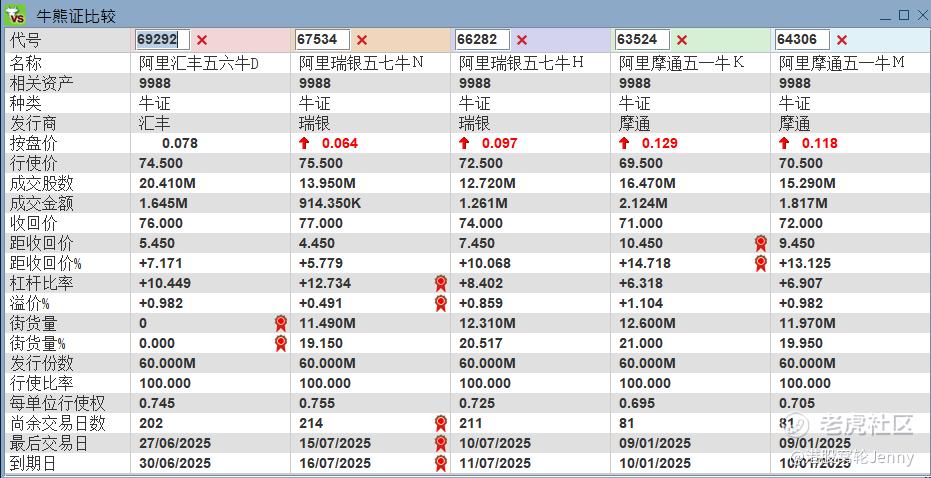
Task: Click the award ribbon next to 214 days
Action: pyautogui.click(x=441, y=423)
